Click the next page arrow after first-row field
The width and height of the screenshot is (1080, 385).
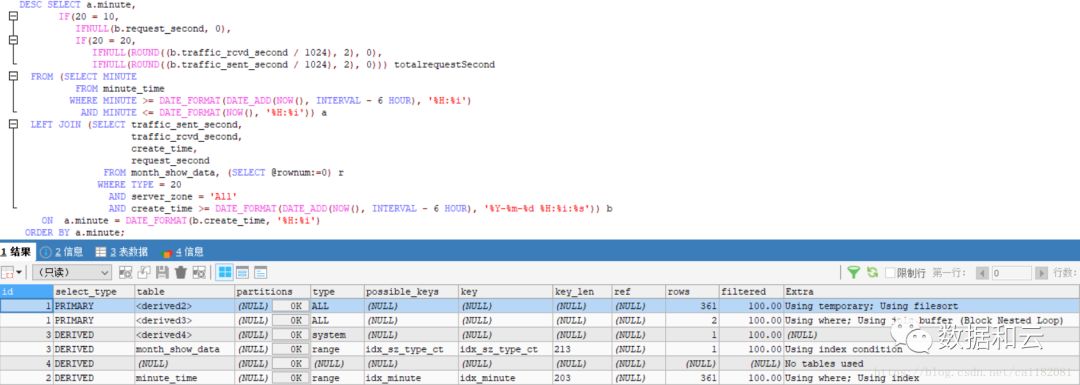tap(1042, 273)
